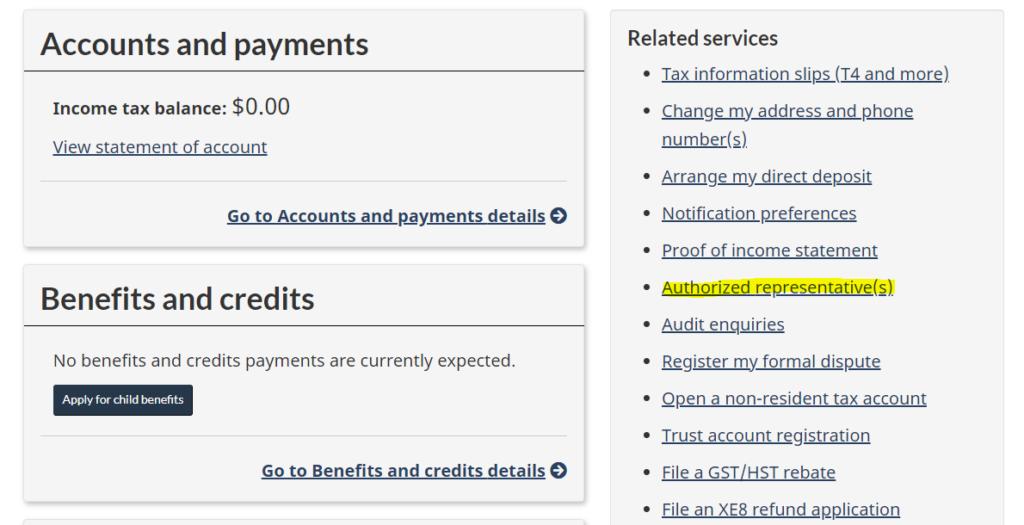Click the Benefits and credits heading
This screenshot has width=1024, height=525.
click(177, 299)
